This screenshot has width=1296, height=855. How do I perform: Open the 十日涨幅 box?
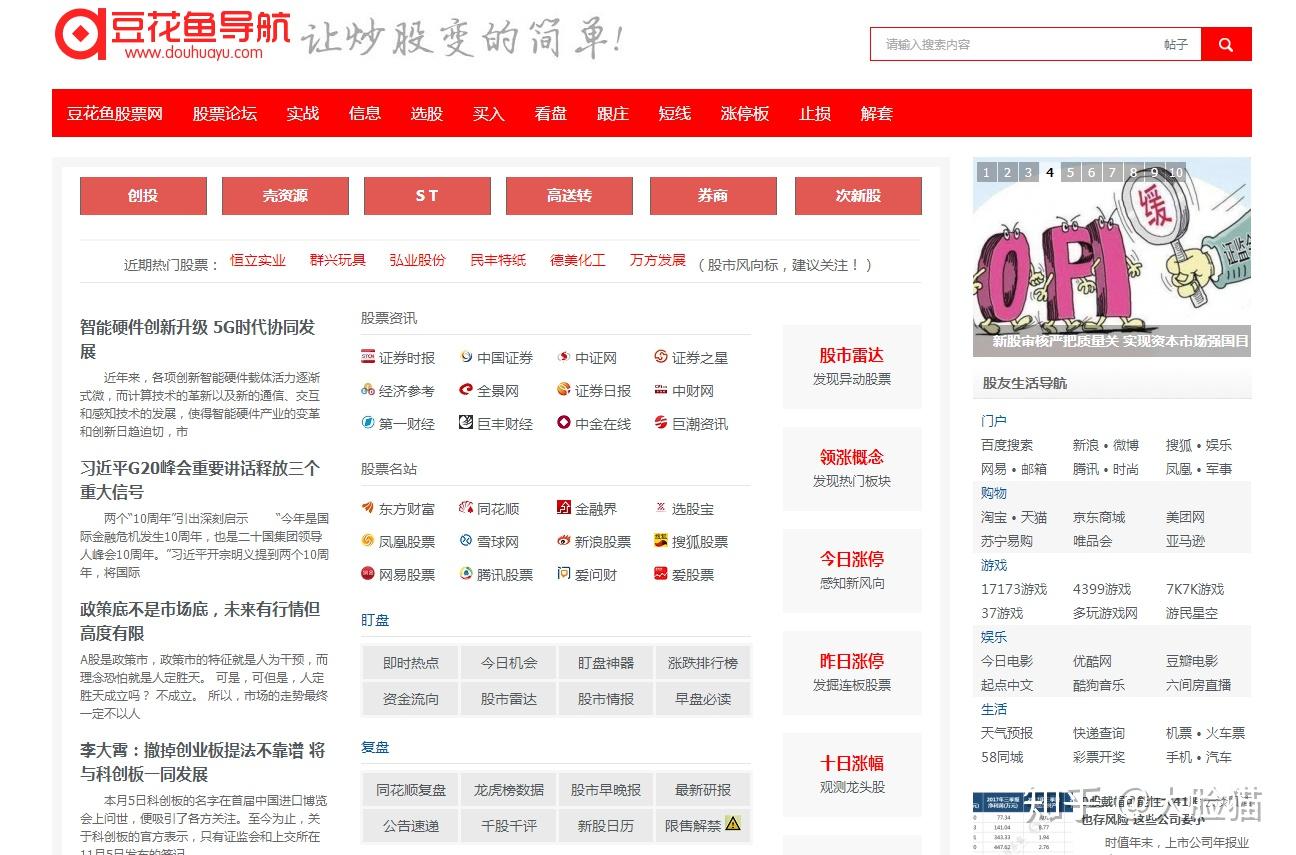(x=852, y=774)
